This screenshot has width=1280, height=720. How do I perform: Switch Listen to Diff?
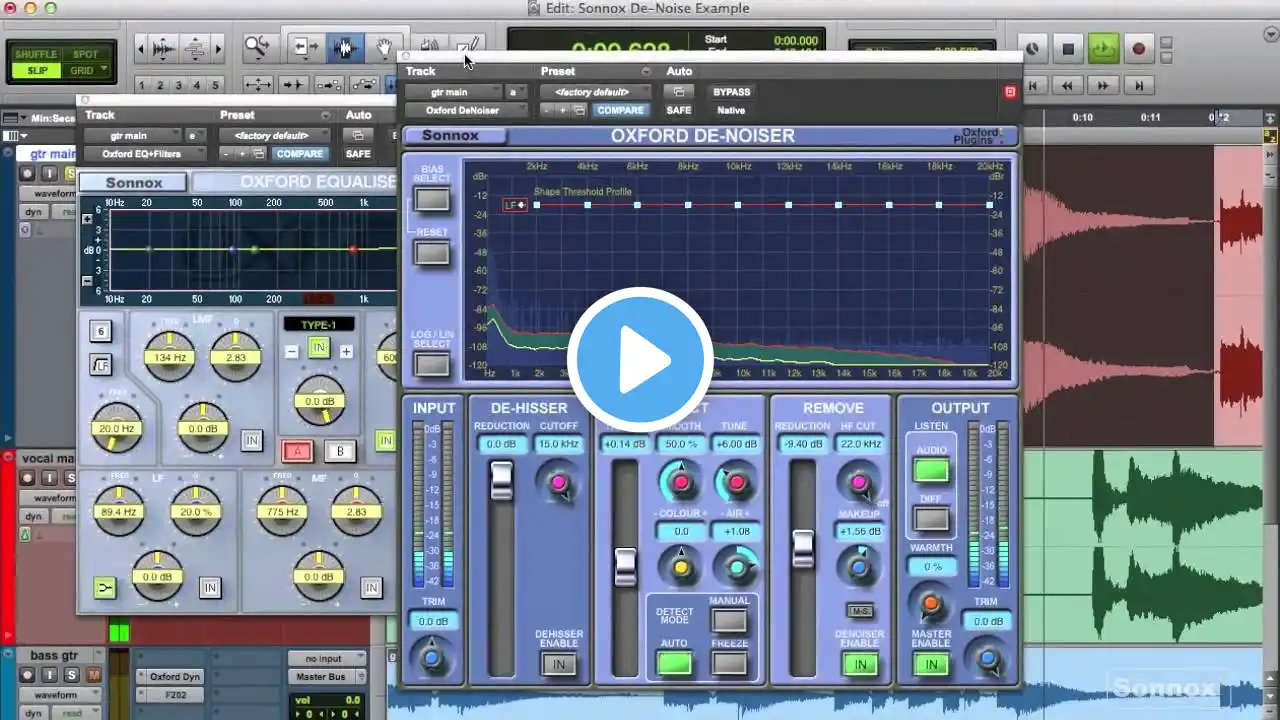tap(931, 519)
